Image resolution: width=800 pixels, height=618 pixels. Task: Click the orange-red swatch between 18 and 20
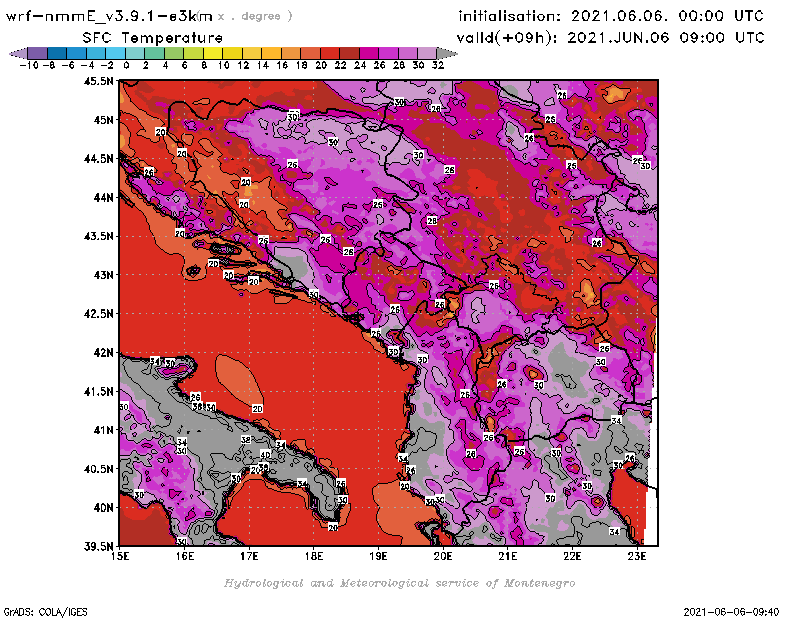coord(310,53)
